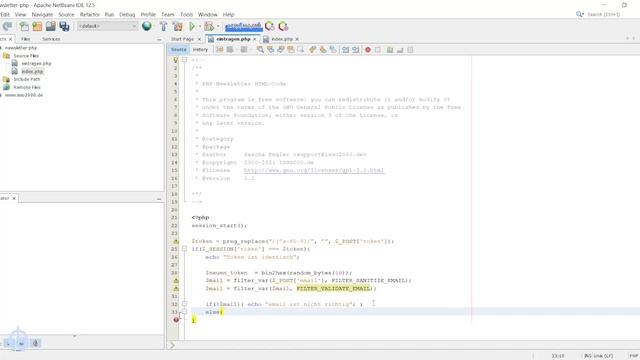
Task: Build project with the hammer icon
Action: click(163, 27)
